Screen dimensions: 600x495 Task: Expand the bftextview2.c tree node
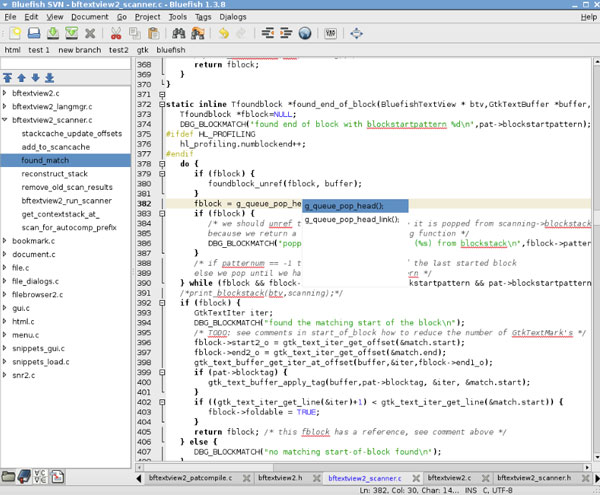point(6,93)
